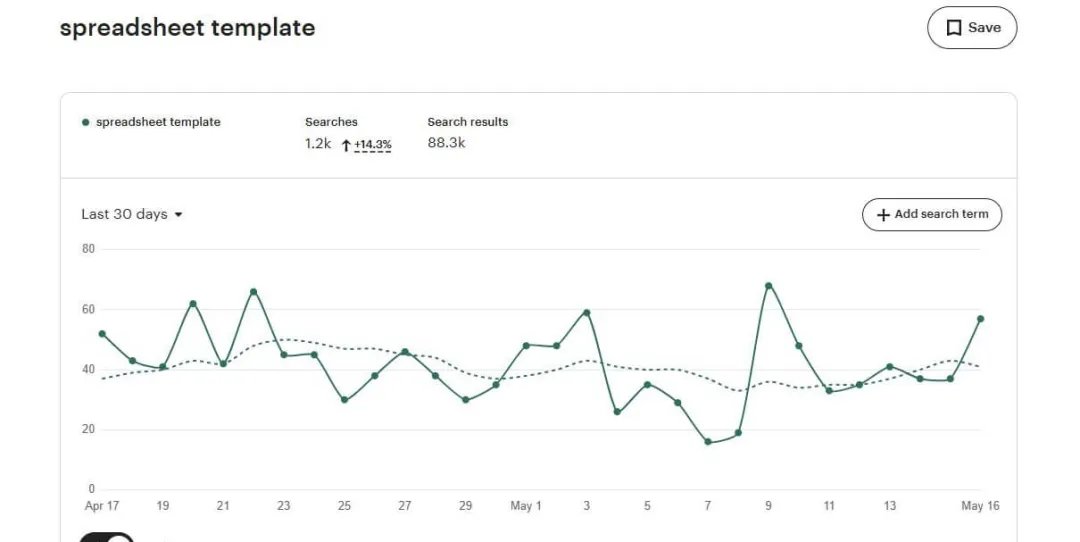
Task: Click the Apr 17 first data point
Action: [x=102, y=334]
